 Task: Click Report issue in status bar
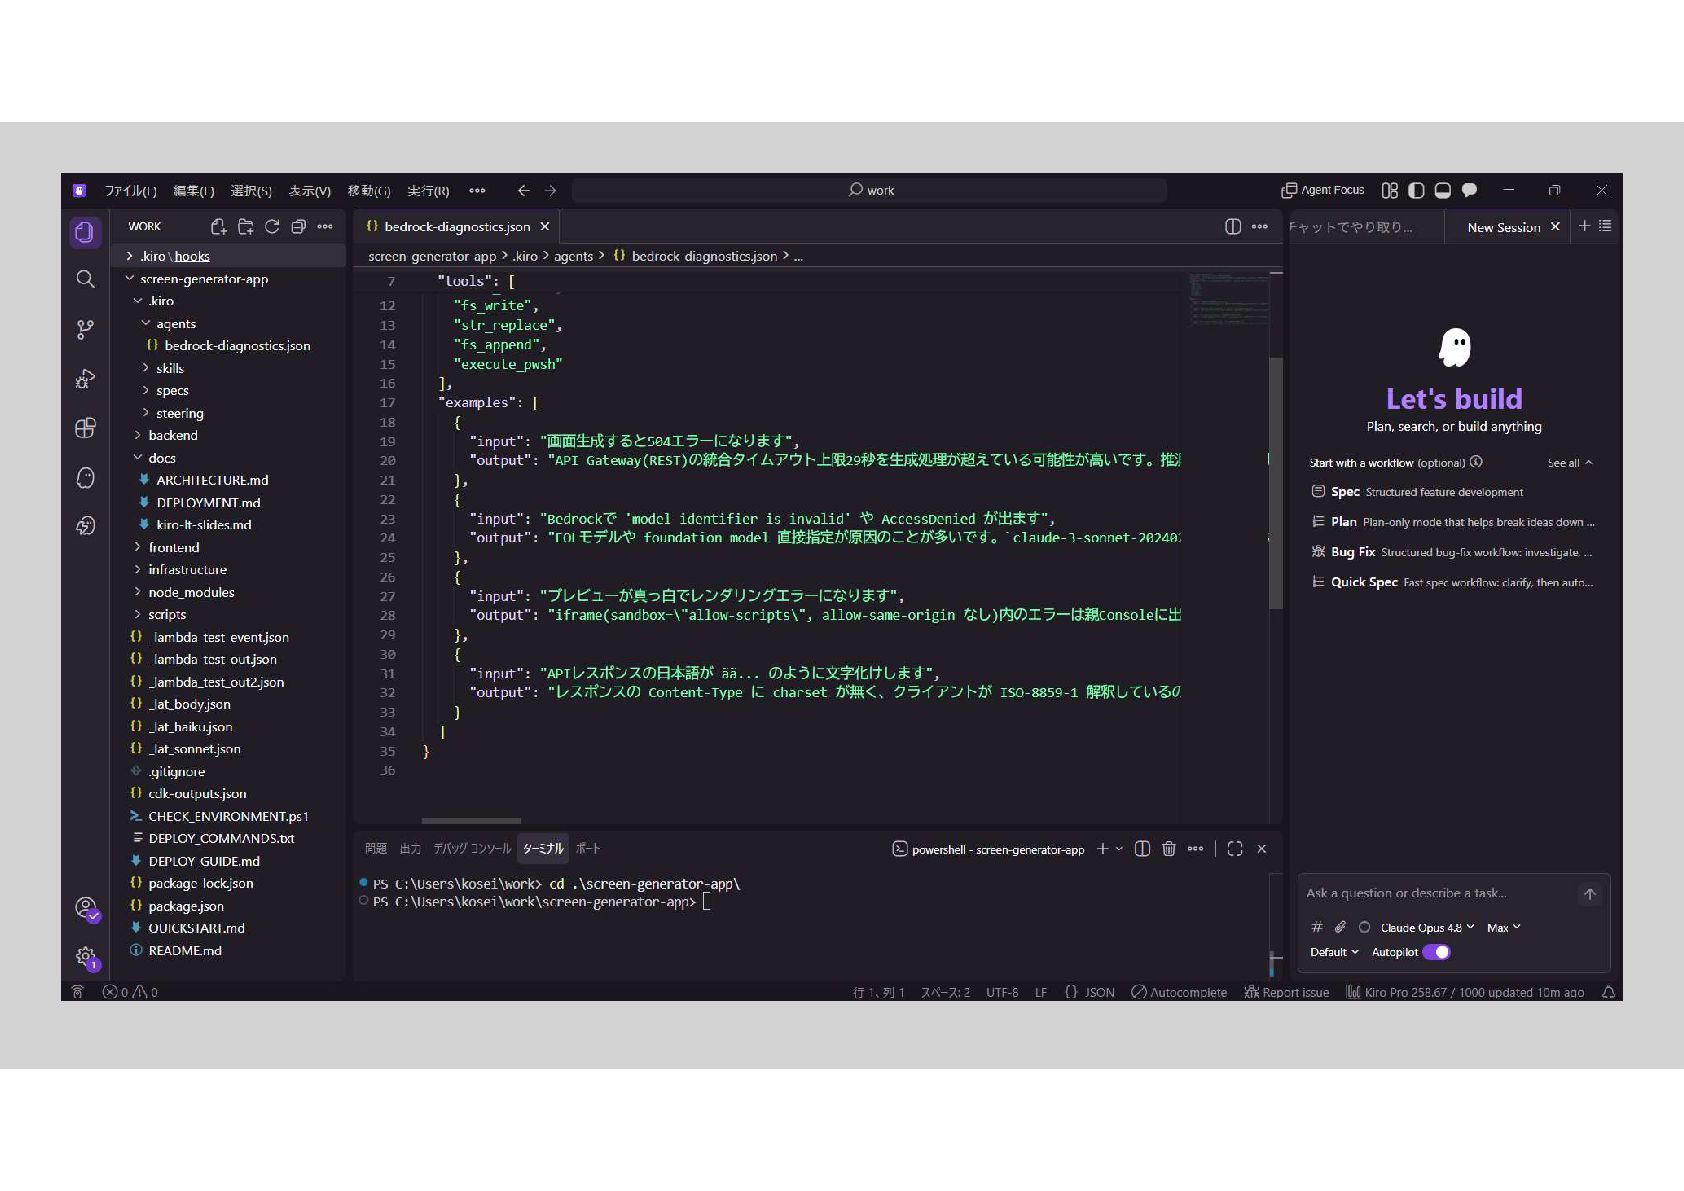point(1286,992)
